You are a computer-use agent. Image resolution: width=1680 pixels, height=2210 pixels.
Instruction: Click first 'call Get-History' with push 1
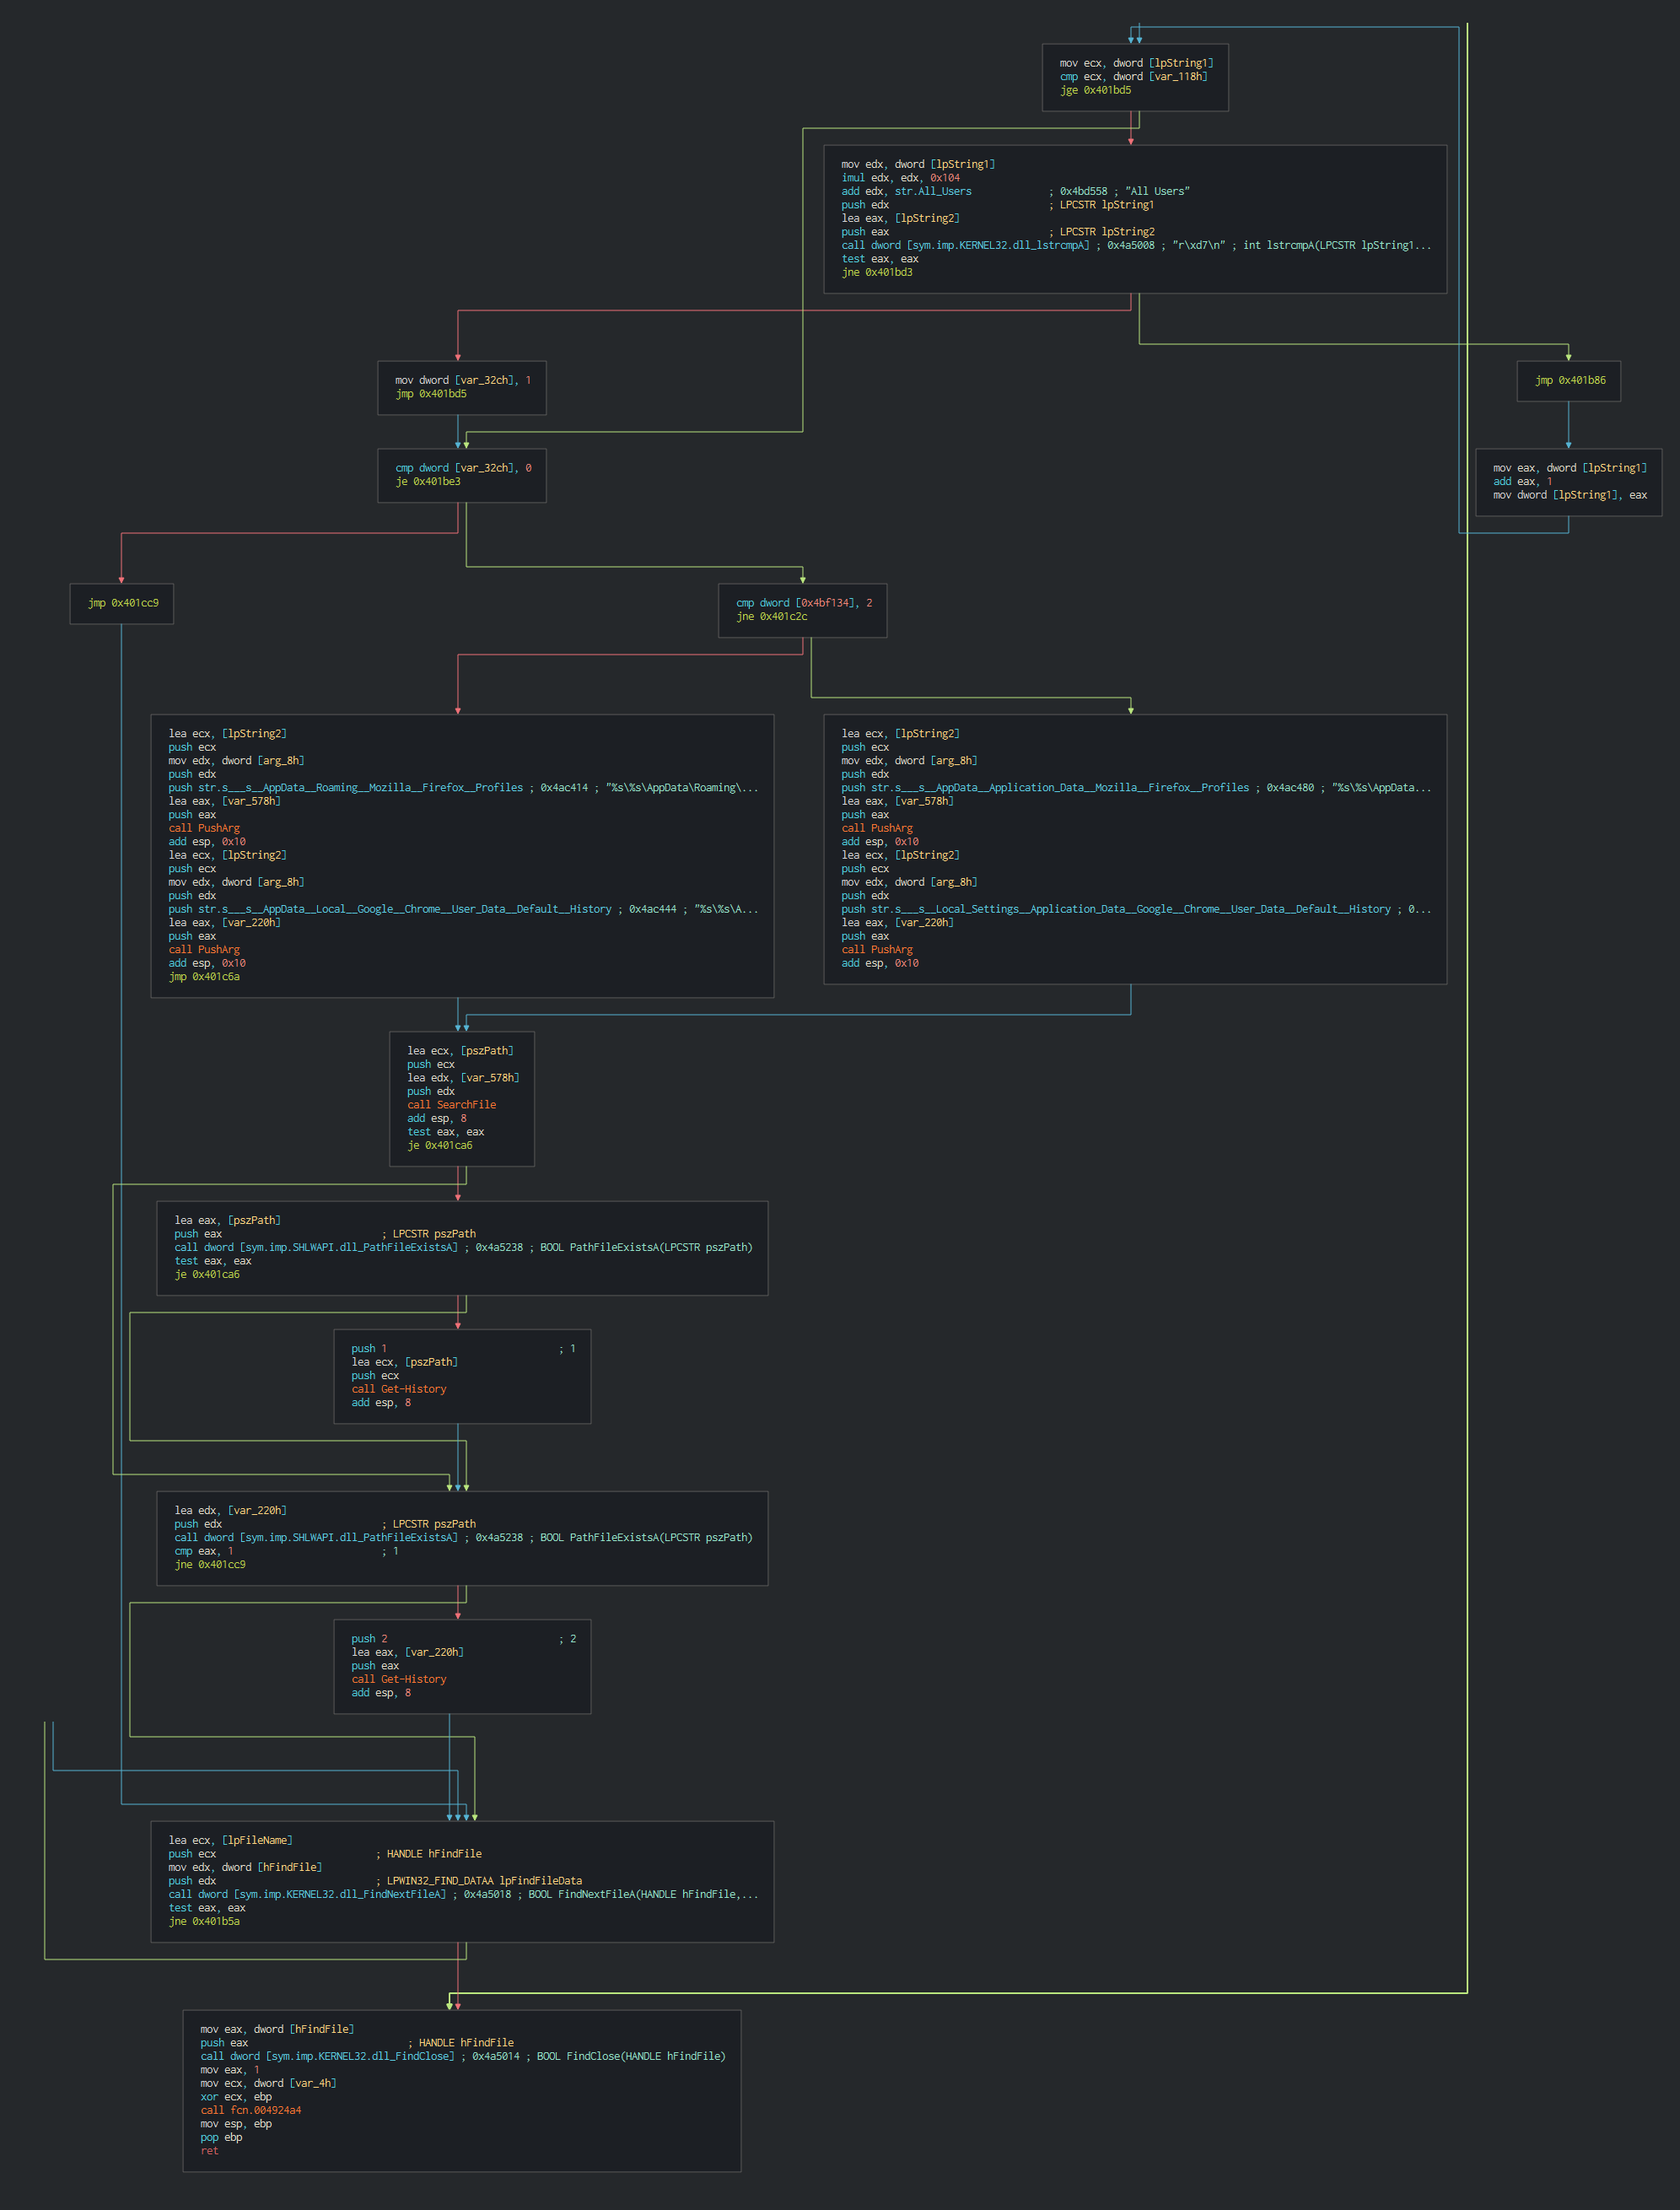click(x=398, y=1389)
